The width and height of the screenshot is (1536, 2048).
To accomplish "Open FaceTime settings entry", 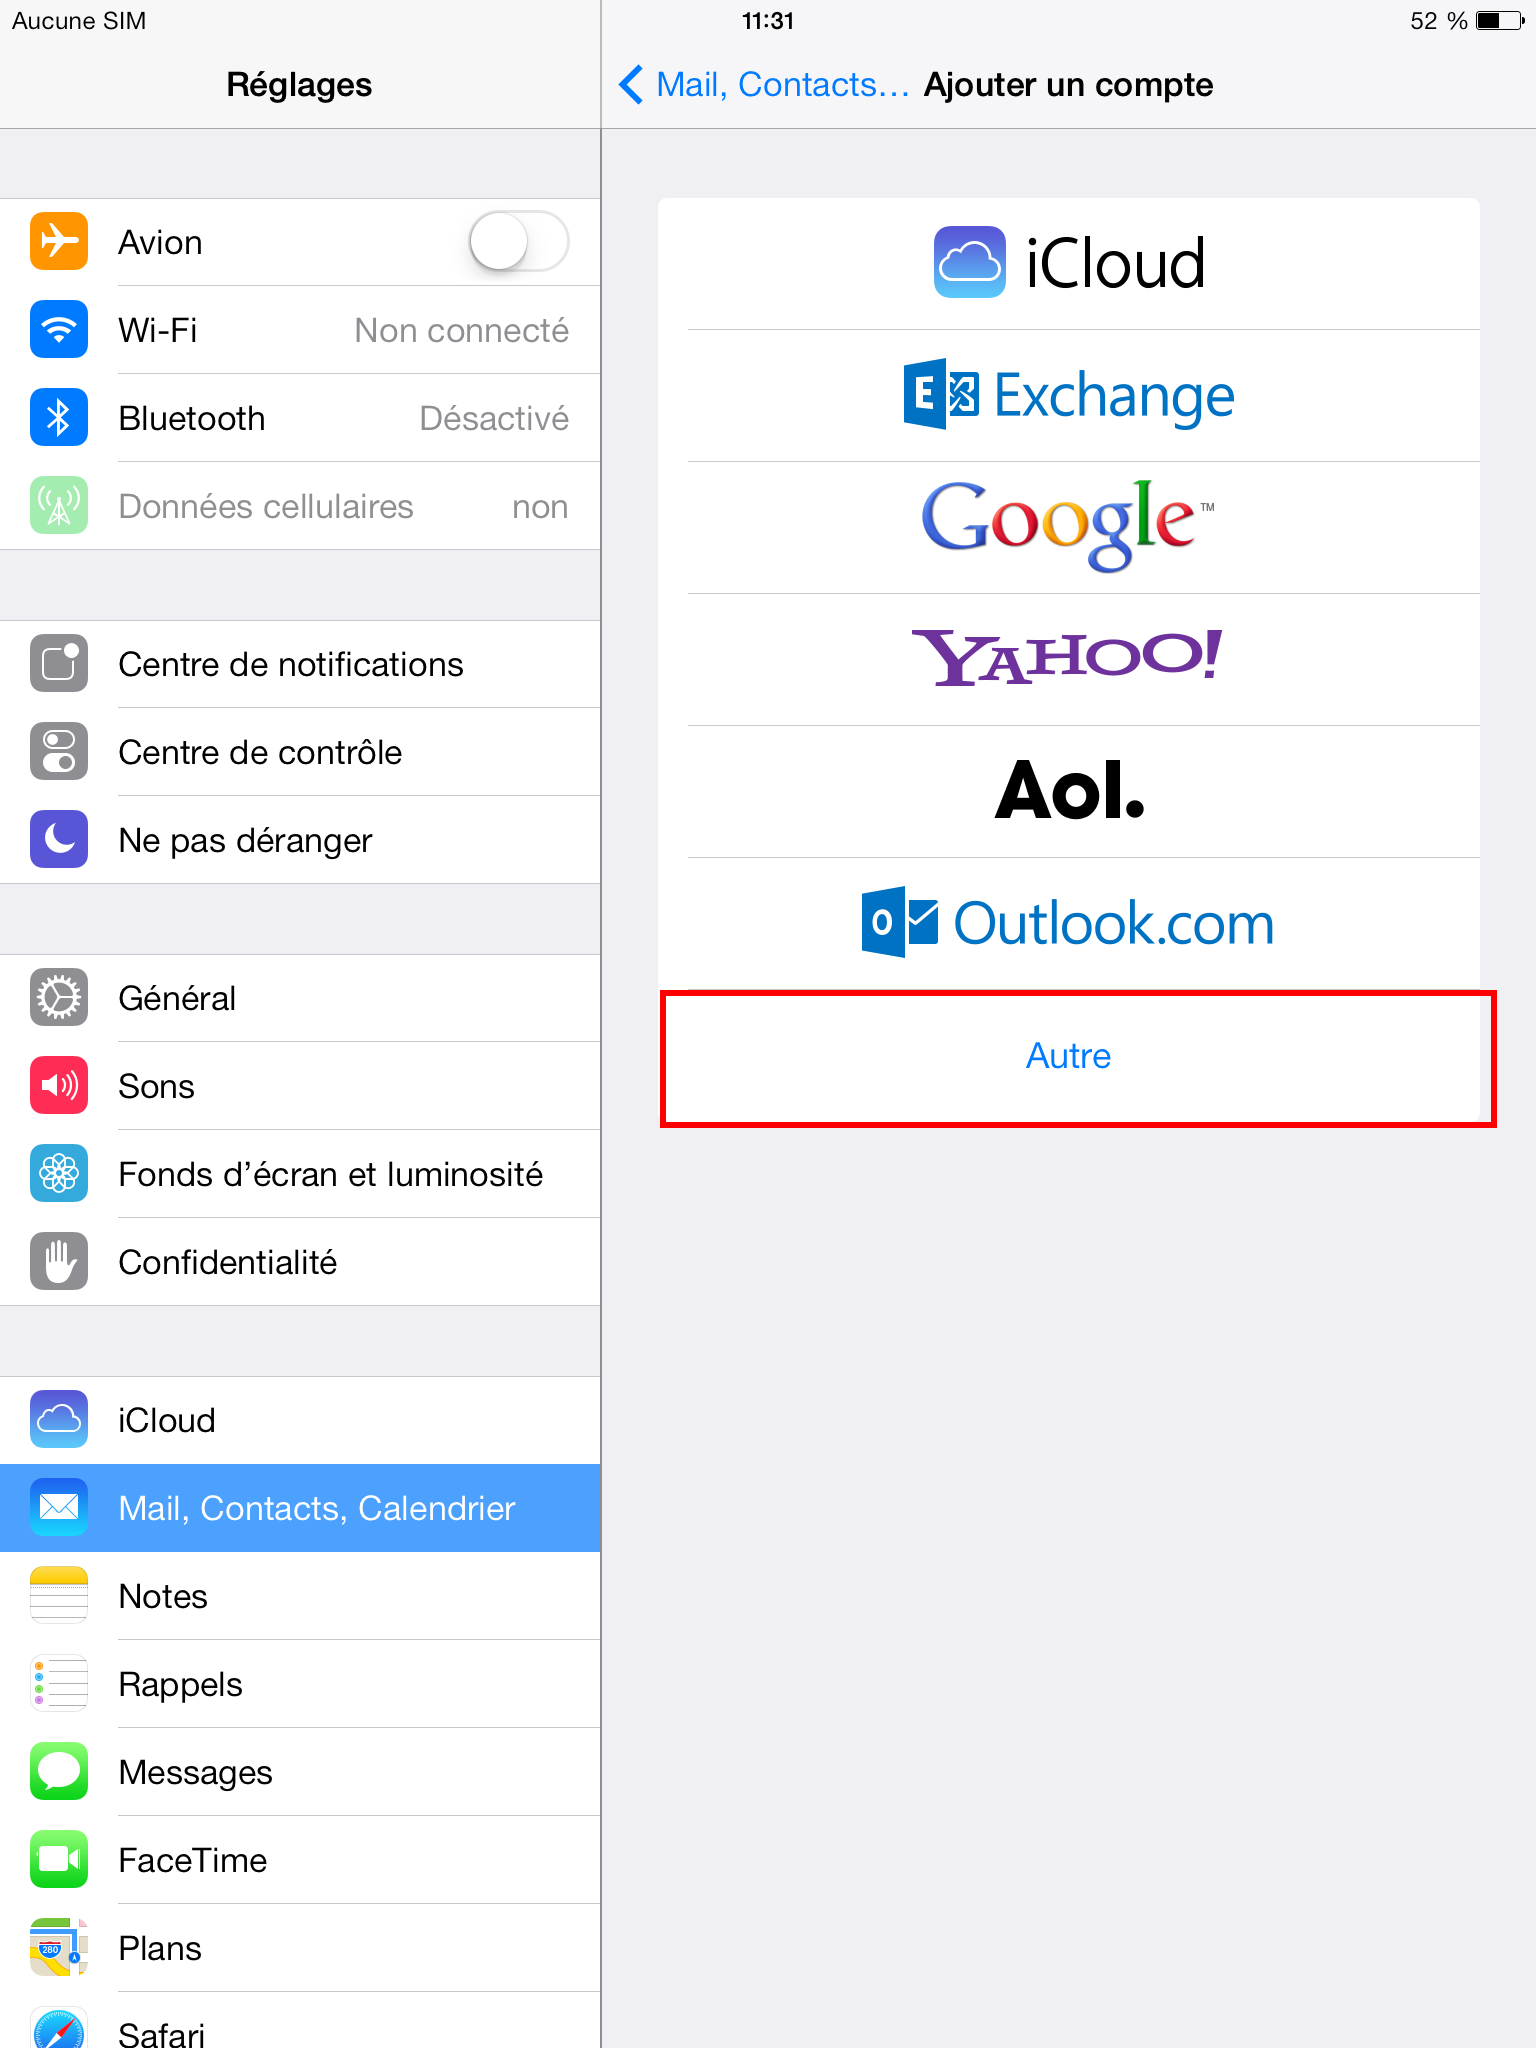I will click(300, 1860).
